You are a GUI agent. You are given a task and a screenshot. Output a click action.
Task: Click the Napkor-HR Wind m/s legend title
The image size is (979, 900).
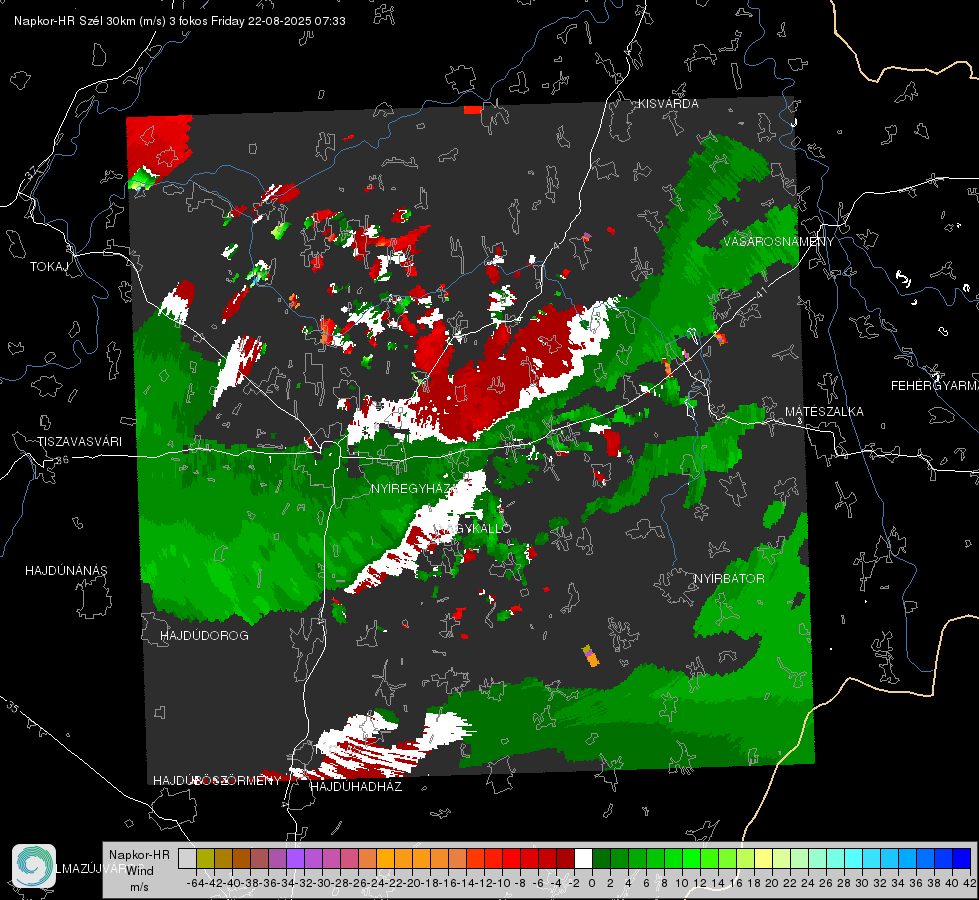tap(139, 871)
